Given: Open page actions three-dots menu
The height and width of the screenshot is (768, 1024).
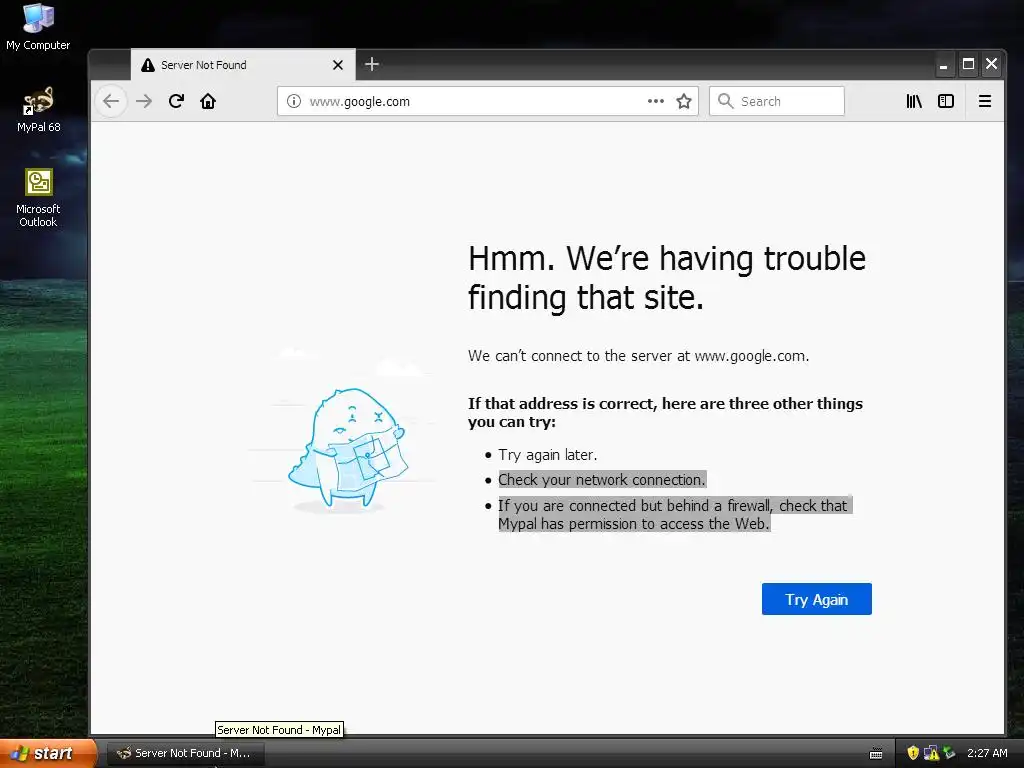Looking at the screenshot, I should (656, 101).
